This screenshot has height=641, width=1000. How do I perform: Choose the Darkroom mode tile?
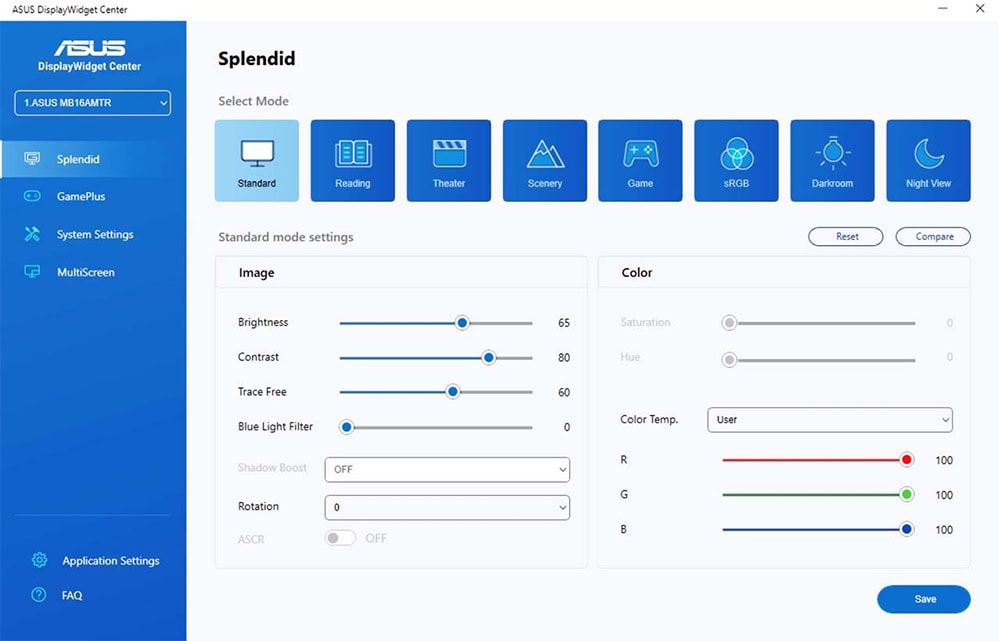(832, 161)
